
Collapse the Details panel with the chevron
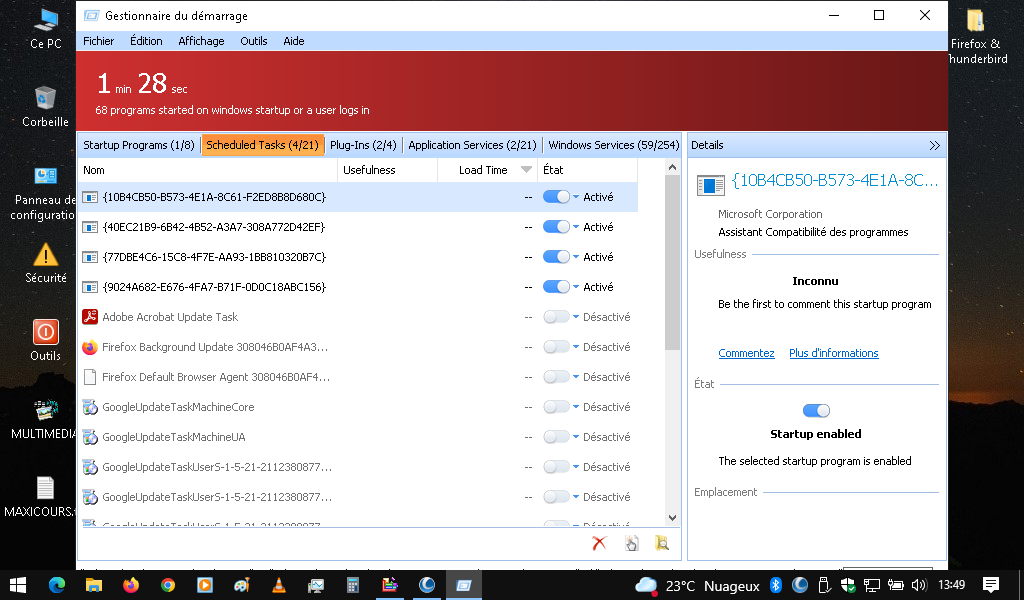point(934,145)
